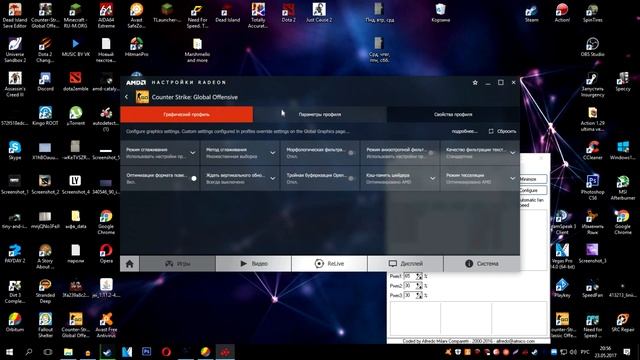Click the Pwm1 value field in SpeedFan

(409, 276)
